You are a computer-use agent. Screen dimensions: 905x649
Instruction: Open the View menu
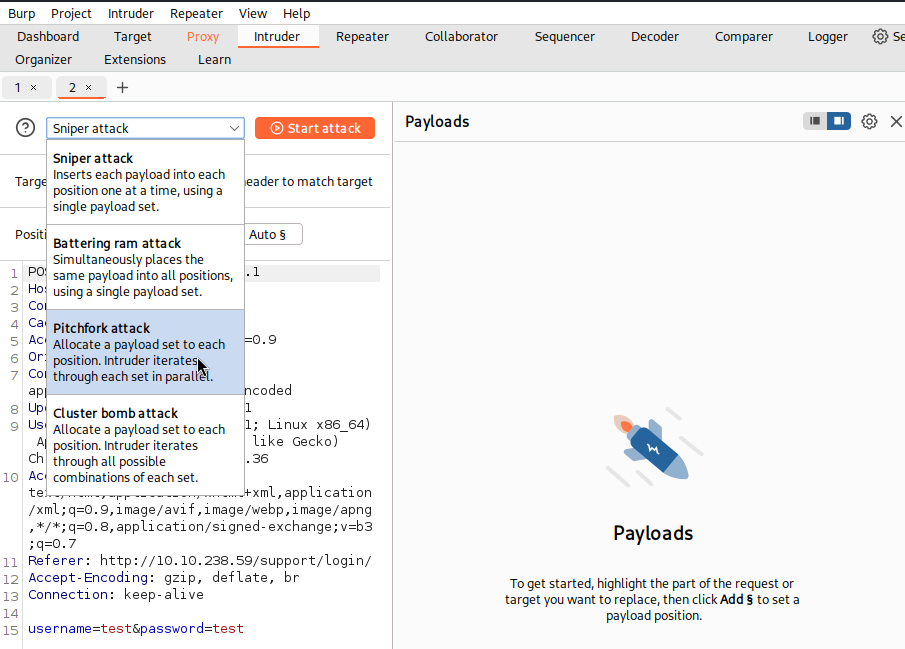coord(253,13)
